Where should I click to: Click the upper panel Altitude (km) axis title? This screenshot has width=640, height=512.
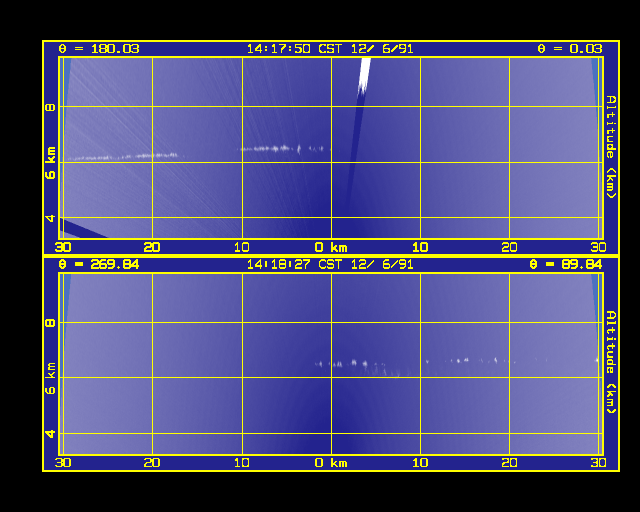pos(611,147)
